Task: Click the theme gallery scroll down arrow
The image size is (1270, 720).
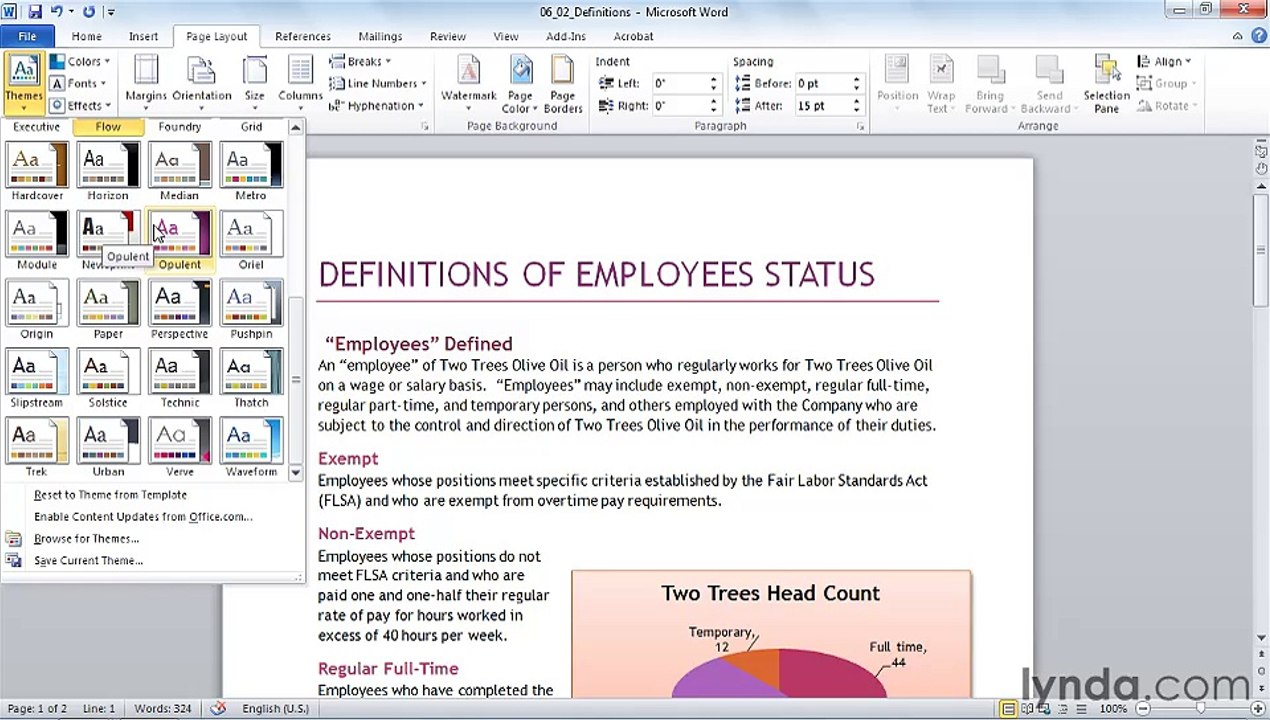Action: (295, 472)
